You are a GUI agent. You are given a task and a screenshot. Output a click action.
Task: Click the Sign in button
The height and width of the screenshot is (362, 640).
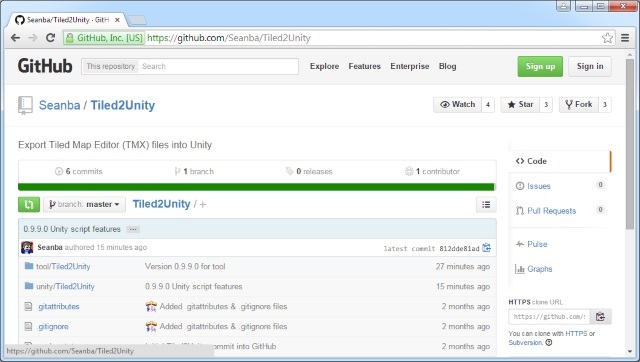tap(590, 67)
